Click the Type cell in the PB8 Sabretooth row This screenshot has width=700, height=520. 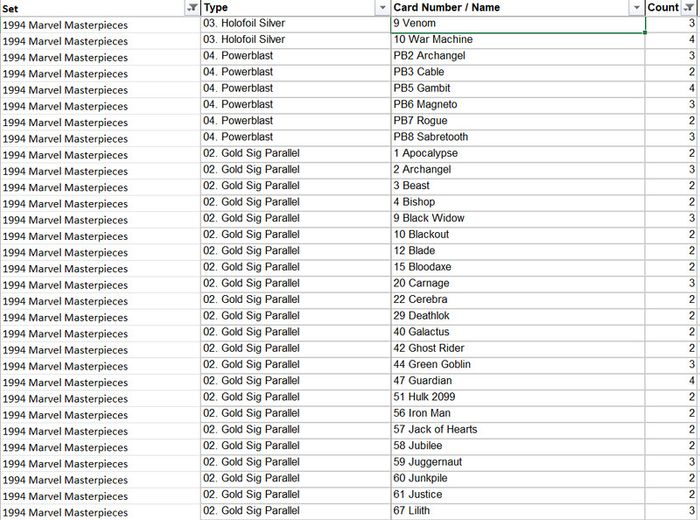(x=296, y=138)
